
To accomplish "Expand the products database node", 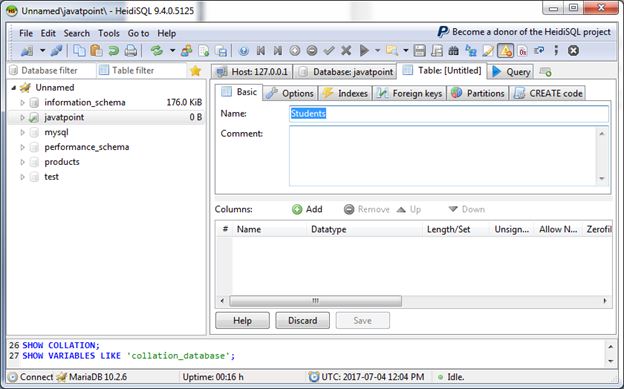I will pos(23,162).
